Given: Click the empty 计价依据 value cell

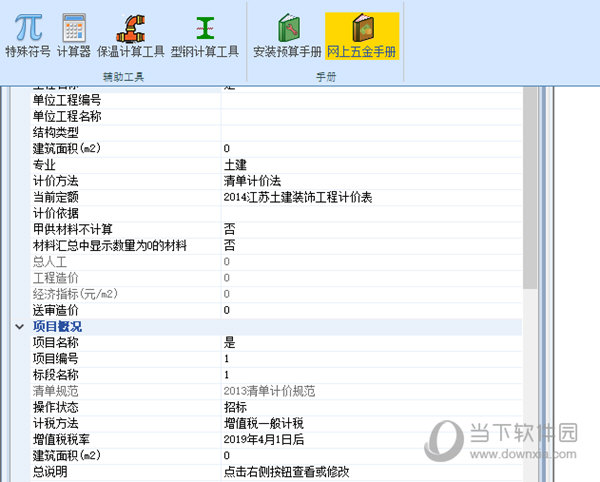Looking at the screenshot, I should point(372,213).
